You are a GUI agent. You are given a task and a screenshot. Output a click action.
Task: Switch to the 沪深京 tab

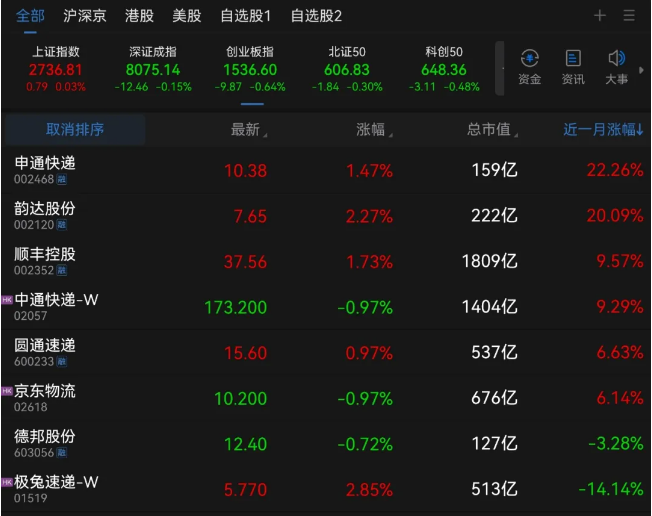click(x=85, y=16)
